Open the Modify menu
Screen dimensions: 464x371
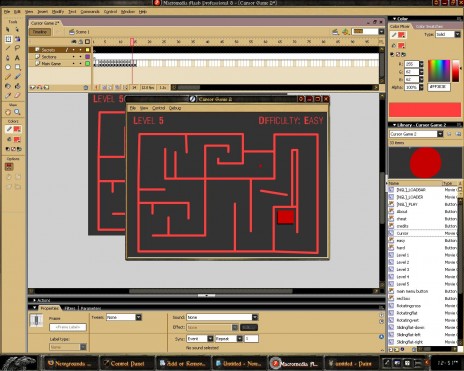(58, 12)
